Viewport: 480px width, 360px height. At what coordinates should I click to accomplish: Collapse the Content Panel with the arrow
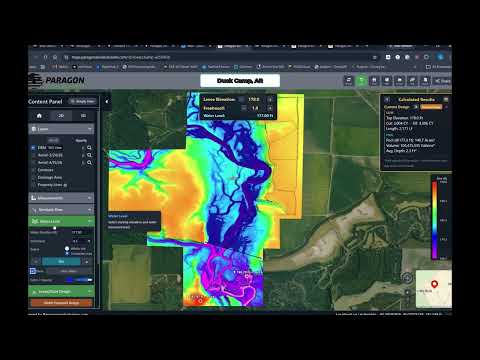(106, 101)
